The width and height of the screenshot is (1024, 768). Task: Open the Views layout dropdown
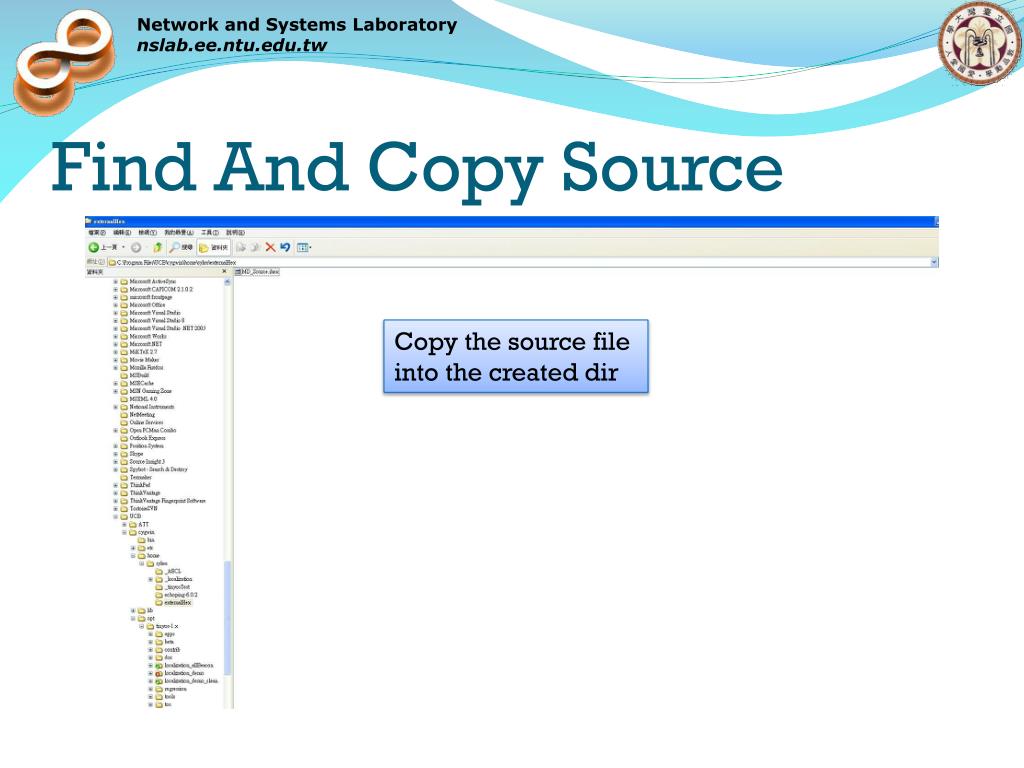click(x=304, y=248)
